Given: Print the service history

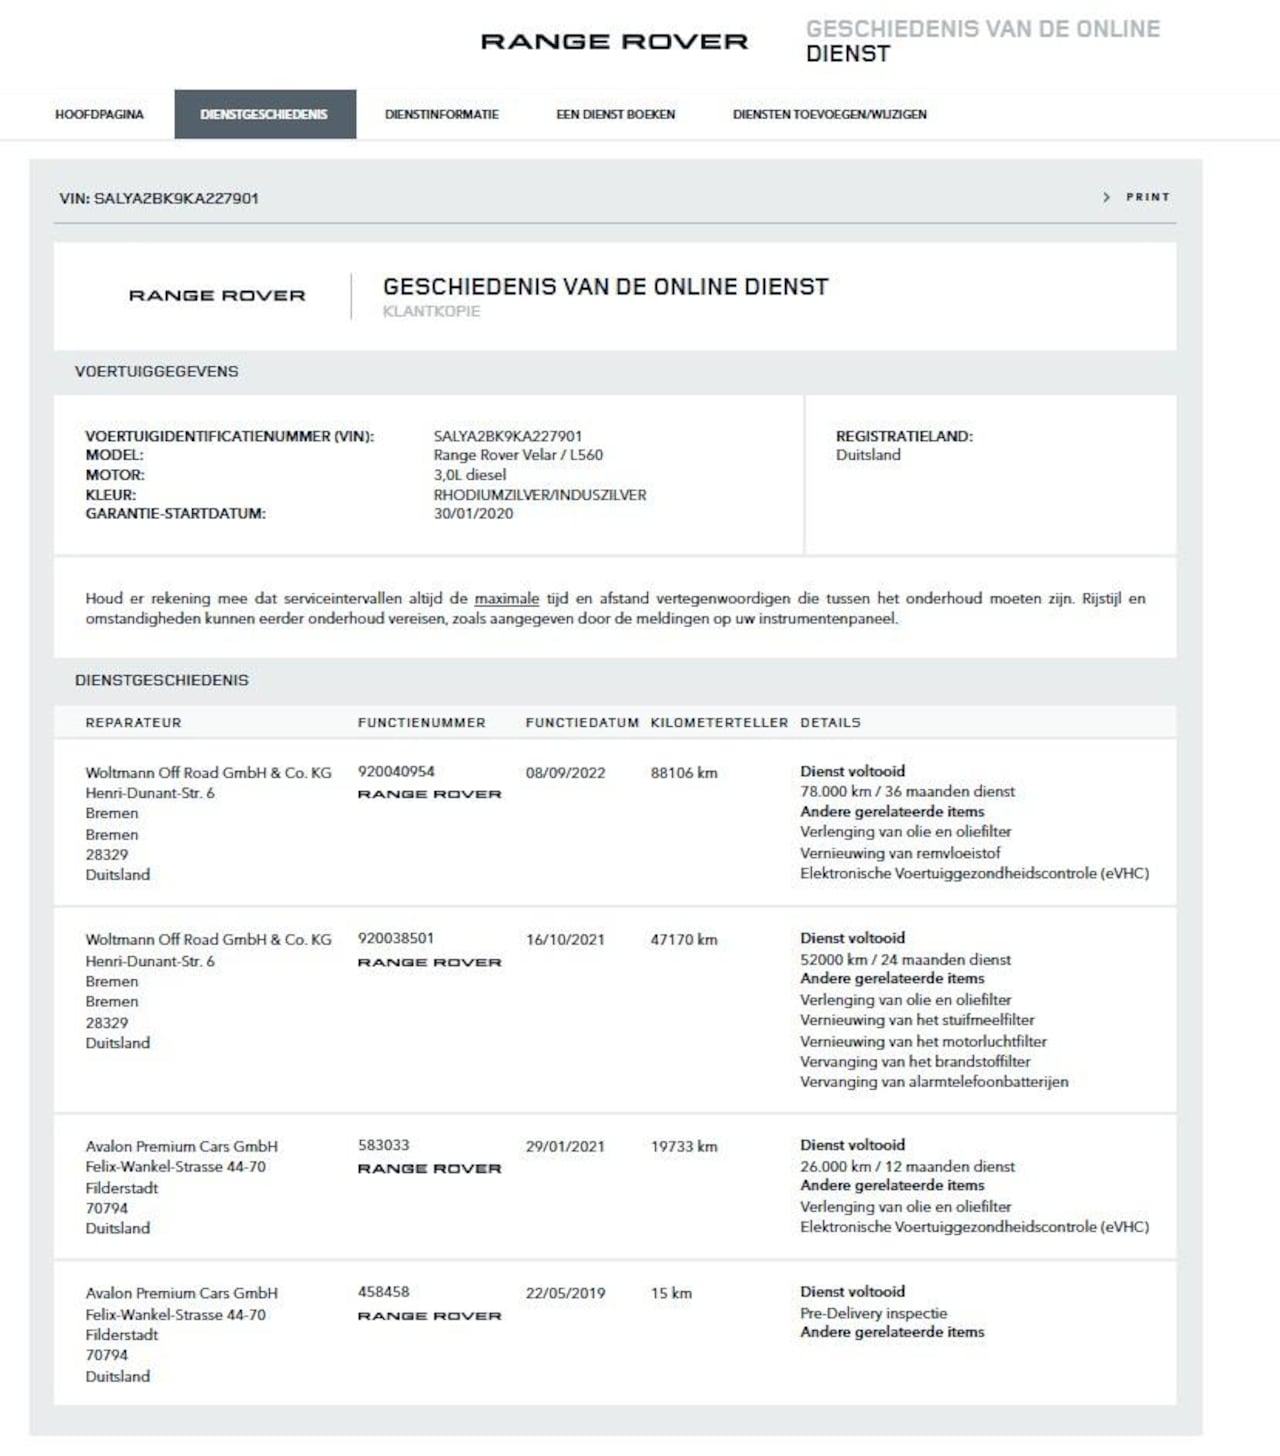Looking at the screenshot, I should click(1147, 198).
